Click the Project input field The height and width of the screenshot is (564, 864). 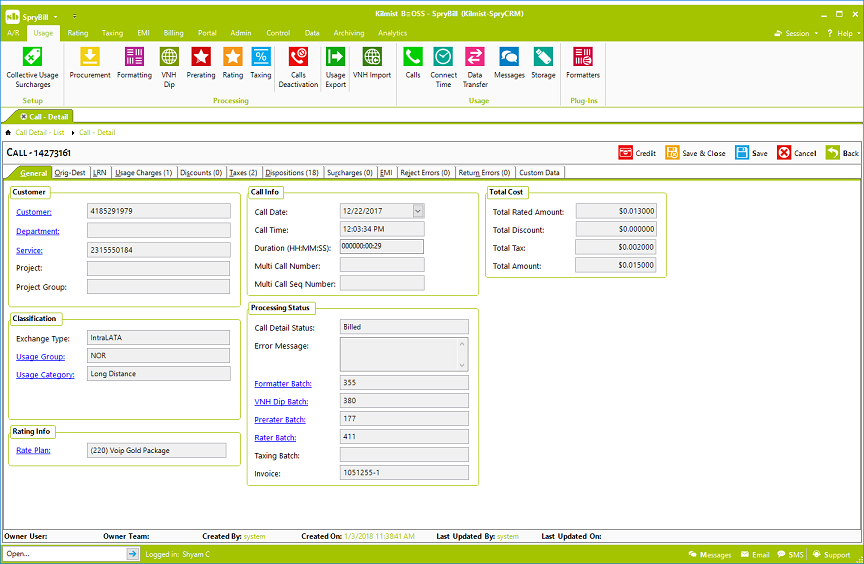click(x=158, y=268)
